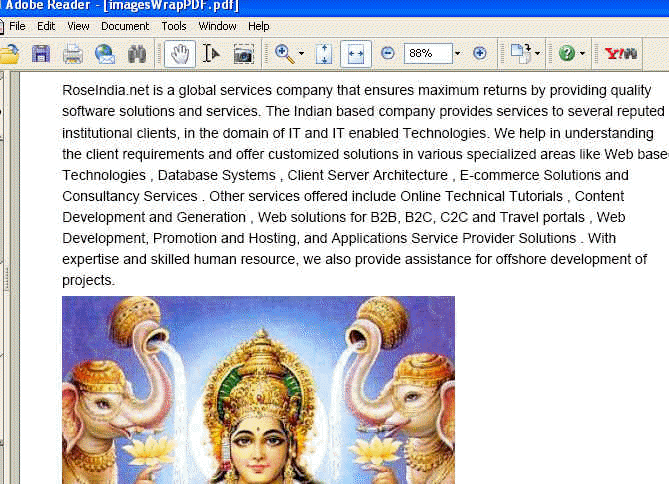
Task: Click the rotate pages icon
Action: (x=521, y=54)
